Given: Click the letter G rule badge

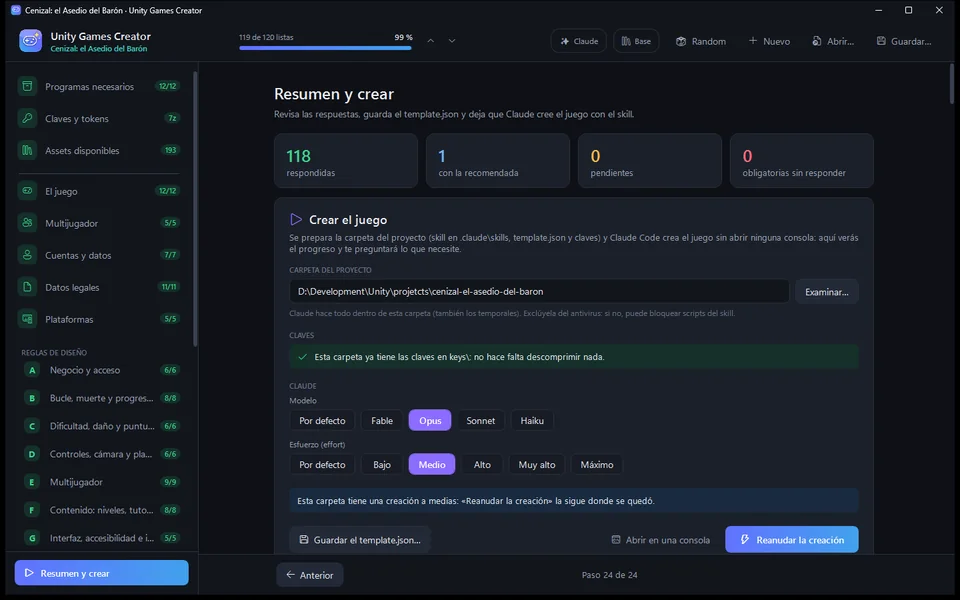Looking at the screenshot, I should pos(32,538).
